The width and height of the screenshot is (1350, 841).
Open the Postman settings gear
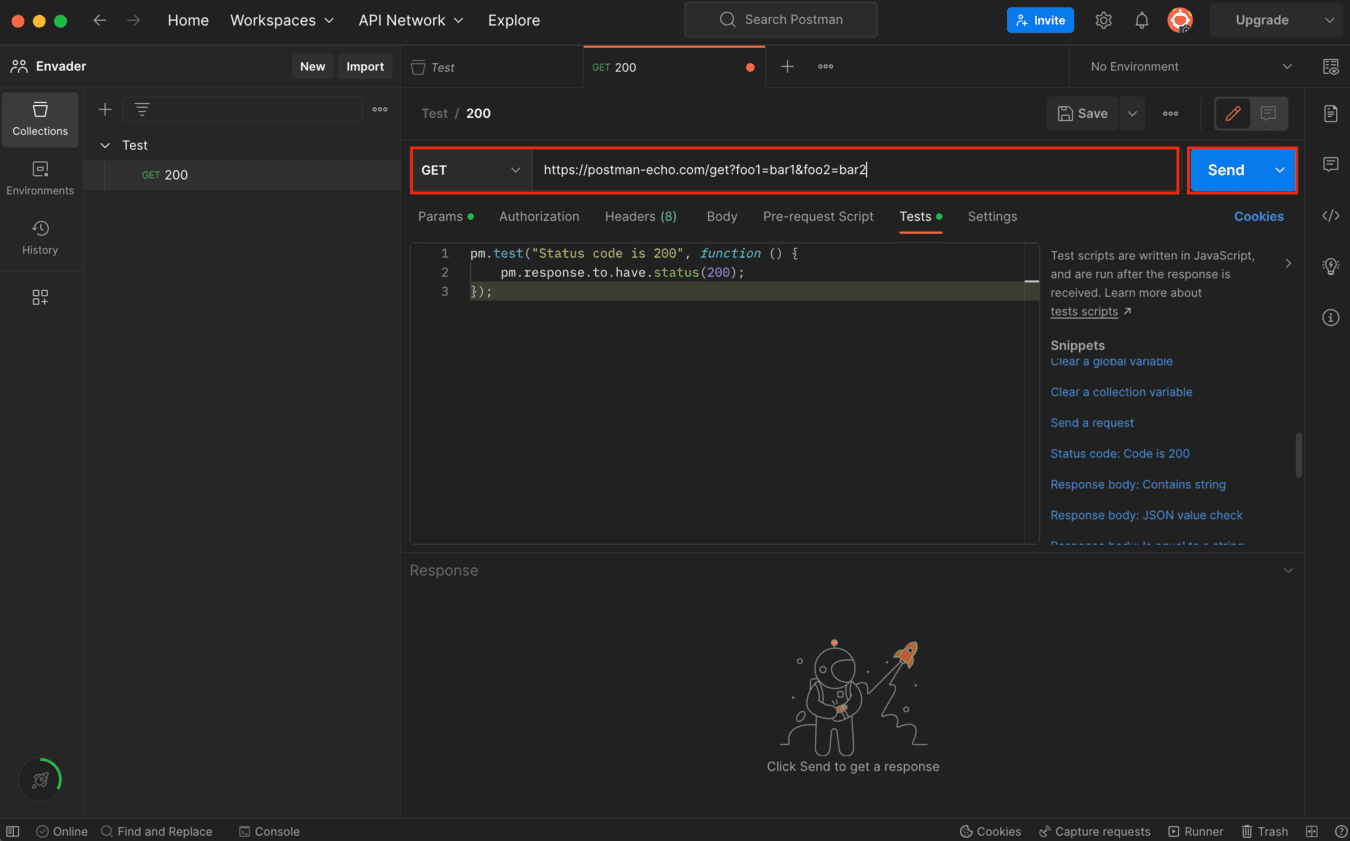[x=1103, y=20]
